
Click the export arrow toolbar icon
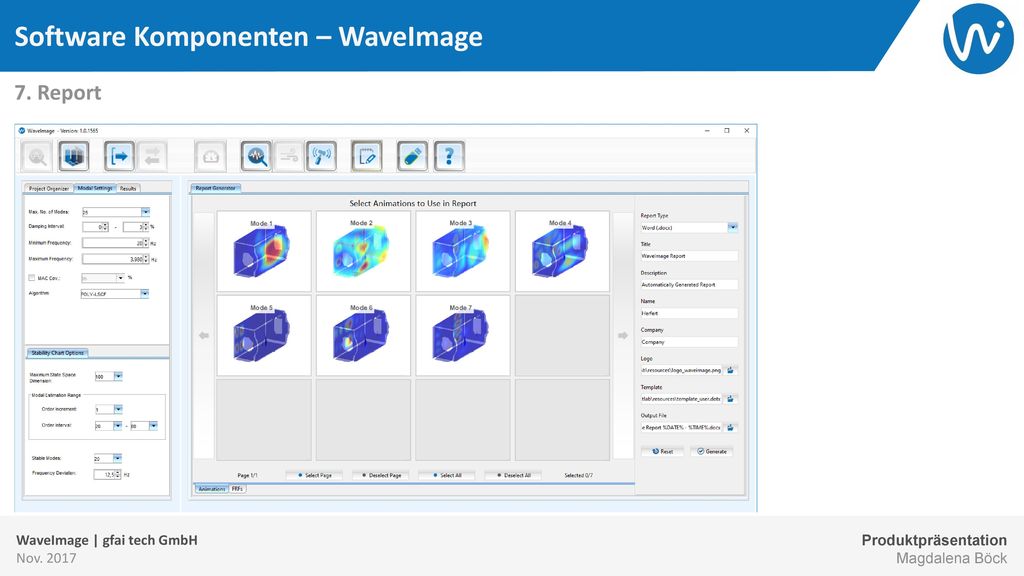[x=119, y=157]
